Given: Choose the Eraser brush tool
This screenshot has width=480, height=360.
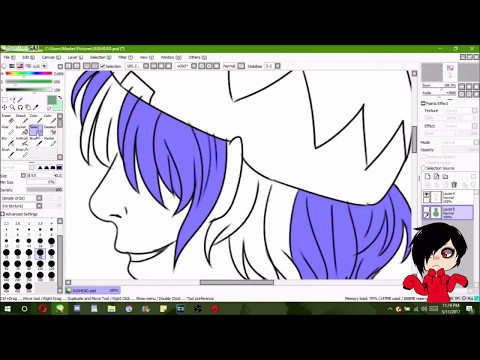Looking at the screenshot, I should click(8, 119).
